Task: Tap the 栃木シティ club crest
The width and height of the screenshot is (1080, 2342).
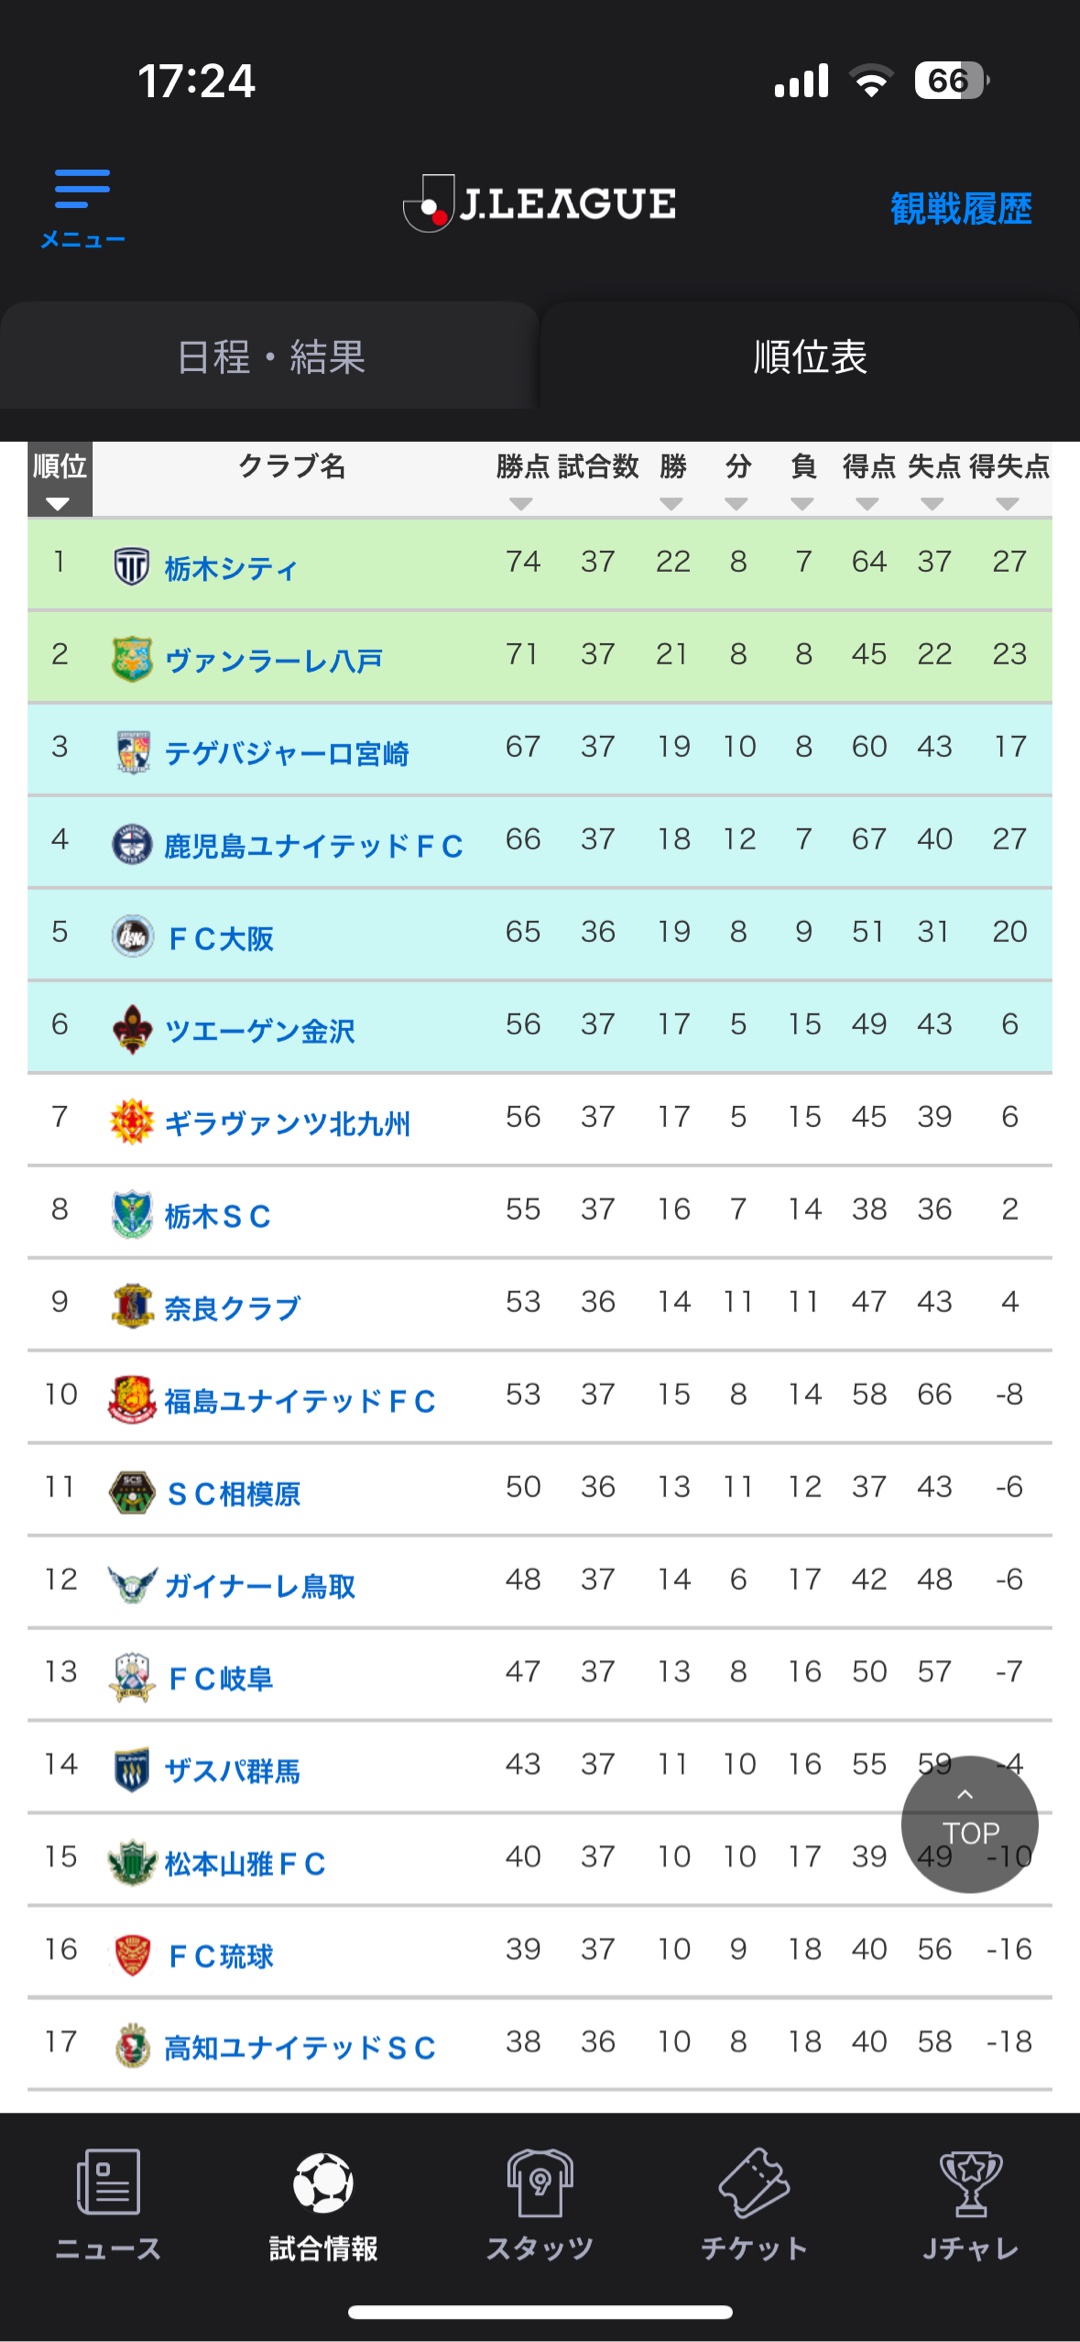Action: pos(131,566)
